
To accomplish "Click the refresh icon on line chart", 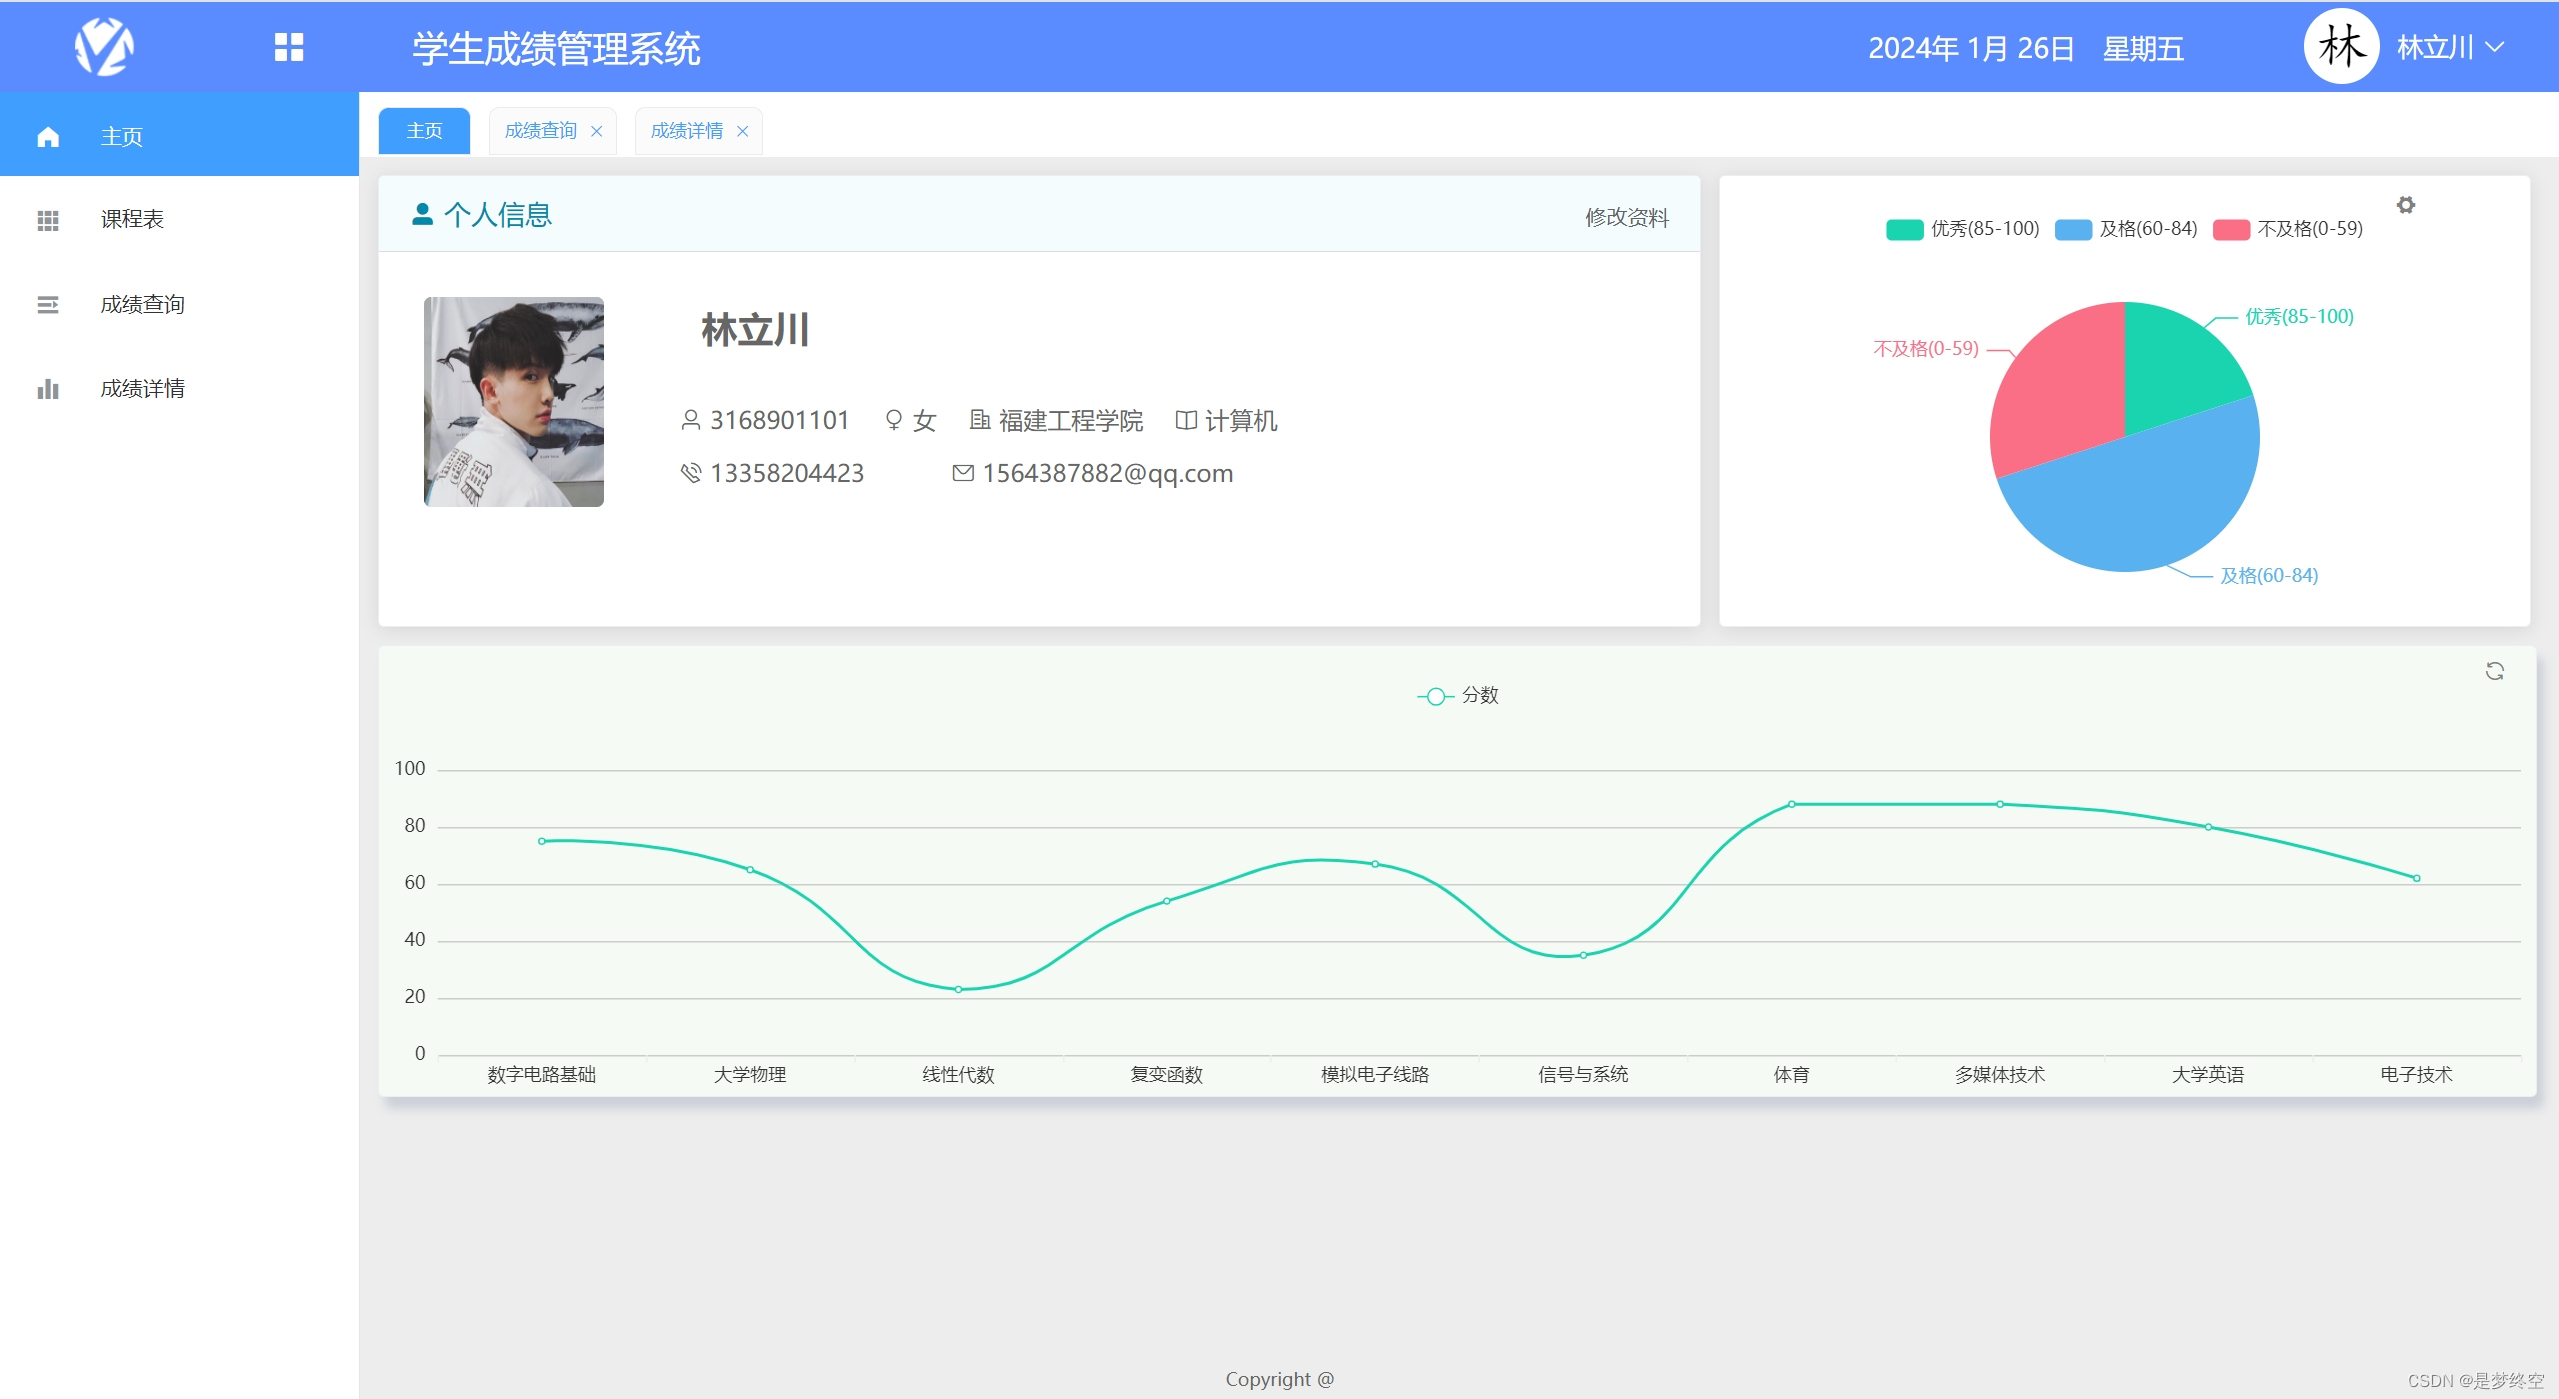I will [x=2494, y=671].
